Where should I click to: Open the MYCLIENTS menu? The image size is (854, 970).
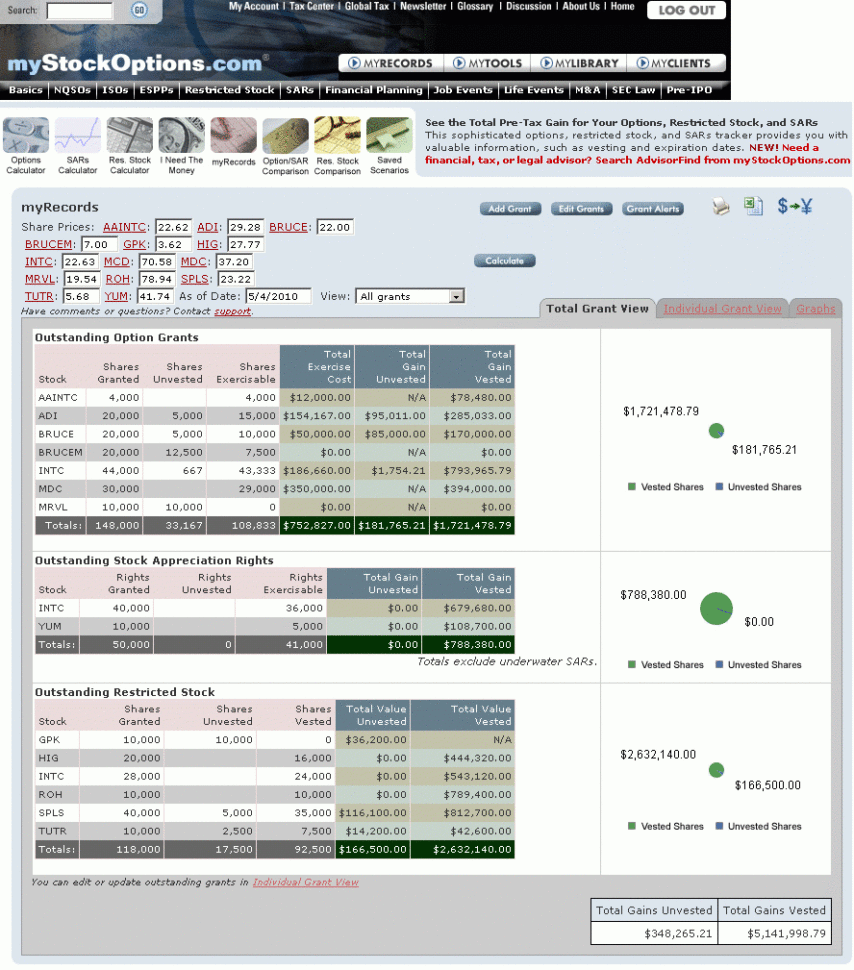pos(674,63)
